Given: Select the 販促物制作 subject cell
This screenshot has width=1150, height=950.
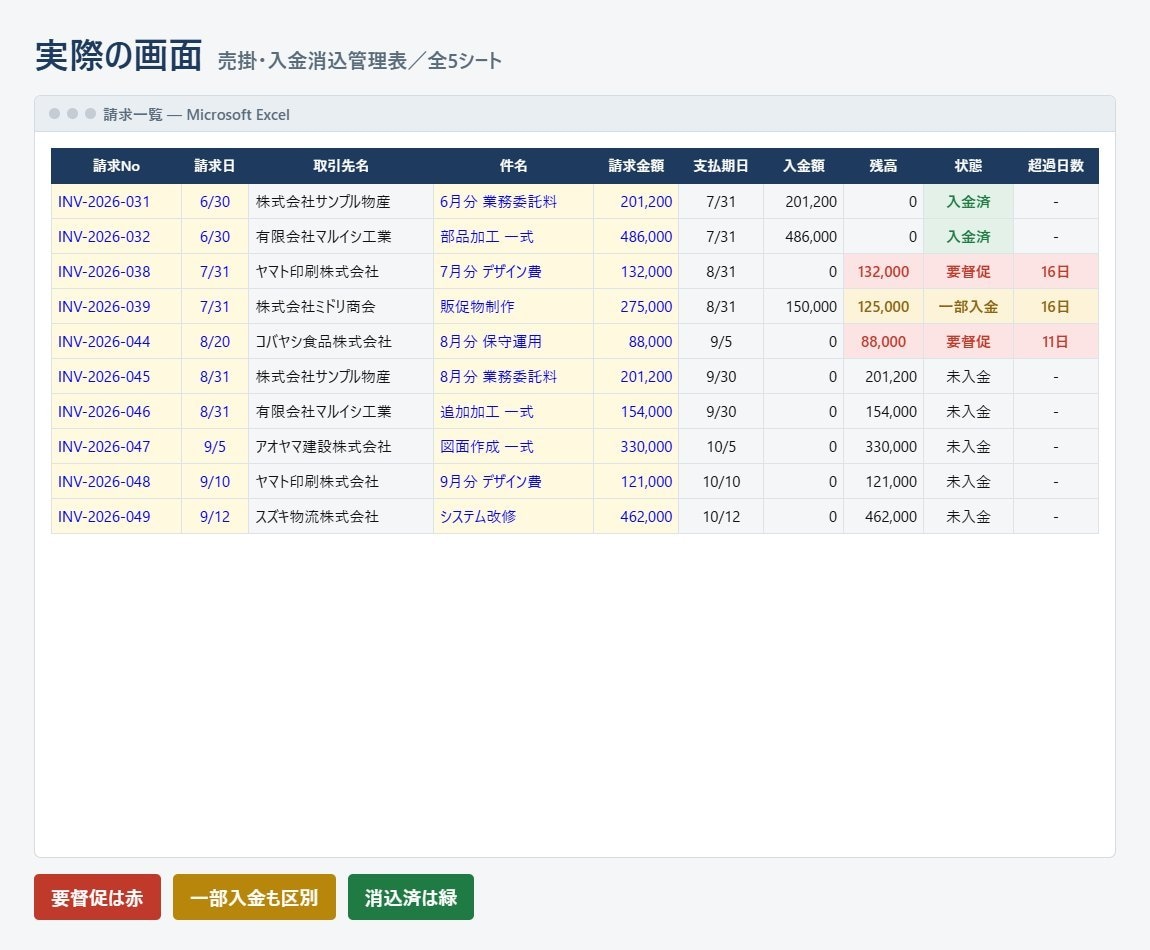Looking at the screenshot, I should [x=513, y=307].
